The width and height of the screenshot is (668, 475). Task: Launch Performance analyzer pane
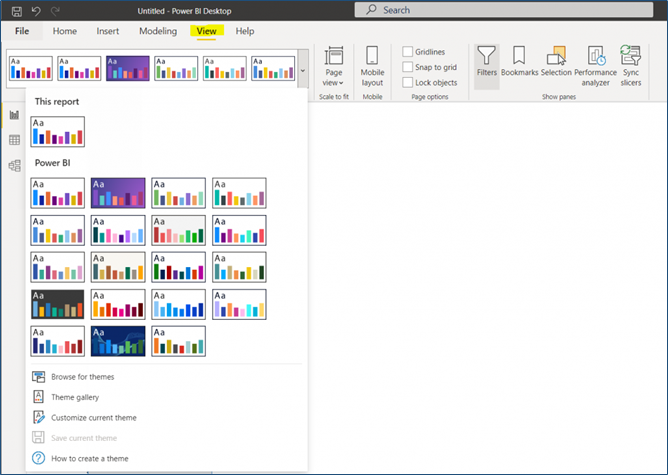[x=595, y=66]
